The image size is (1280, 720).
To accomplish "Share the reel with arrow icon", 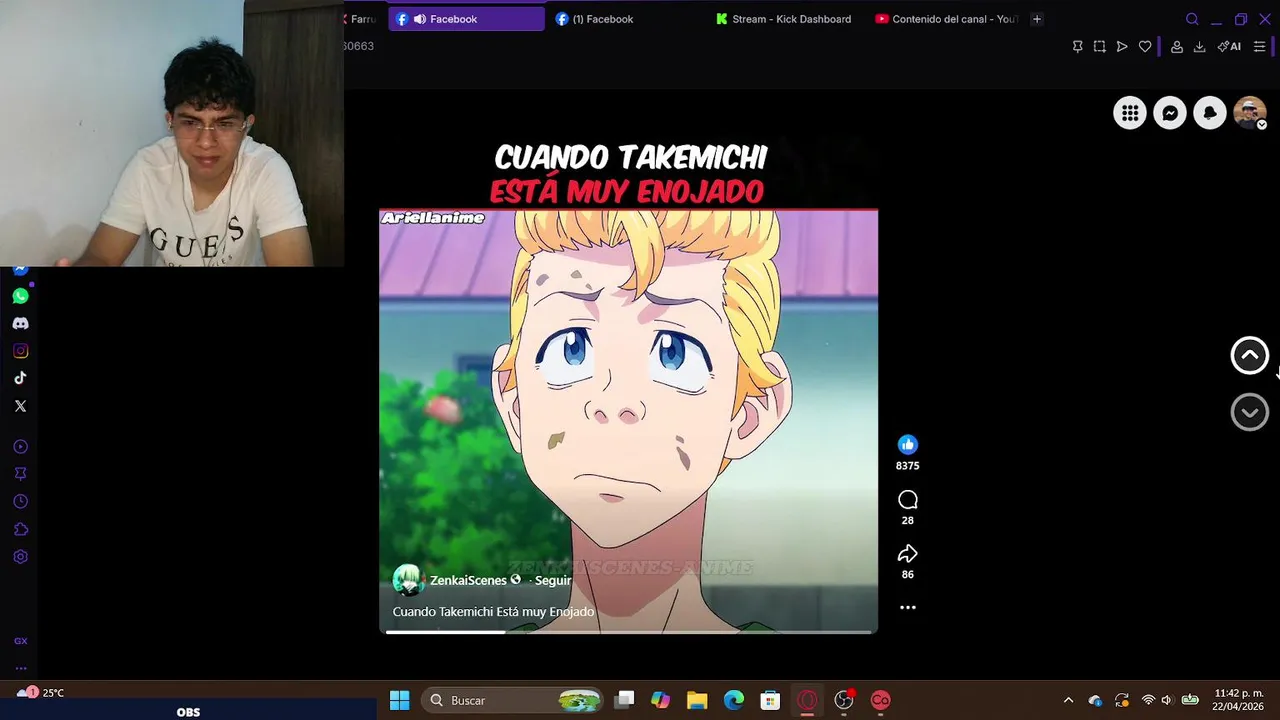I will point(907,553).
